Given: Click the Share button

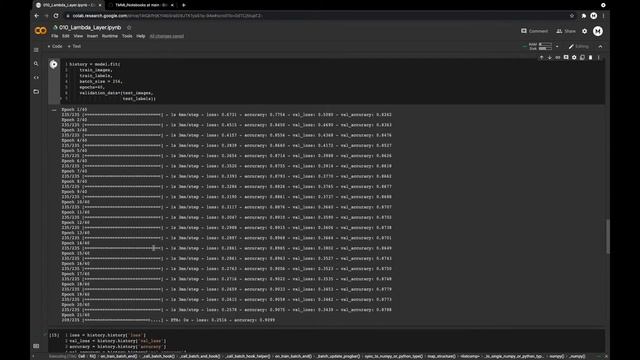Looking at the screenshot, I should (566, 31).
